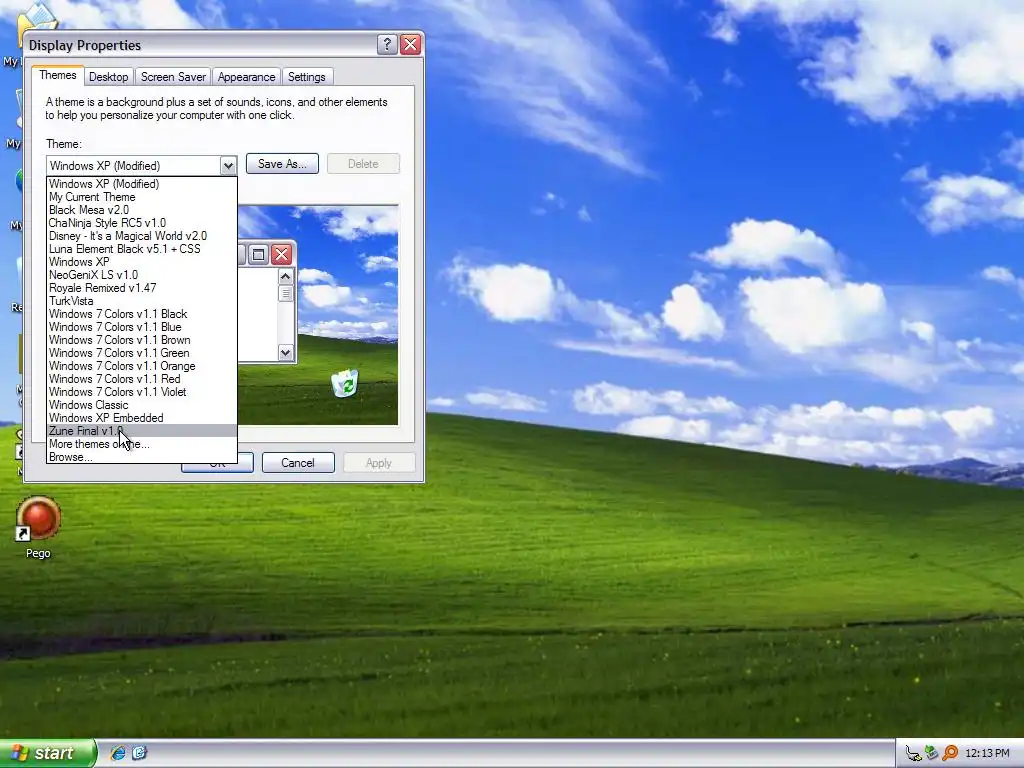Select the Zune Final v1.0 theme
The width and height of the screenshot is (1024, 768).
pyautogui.click(x=142, y=431)
